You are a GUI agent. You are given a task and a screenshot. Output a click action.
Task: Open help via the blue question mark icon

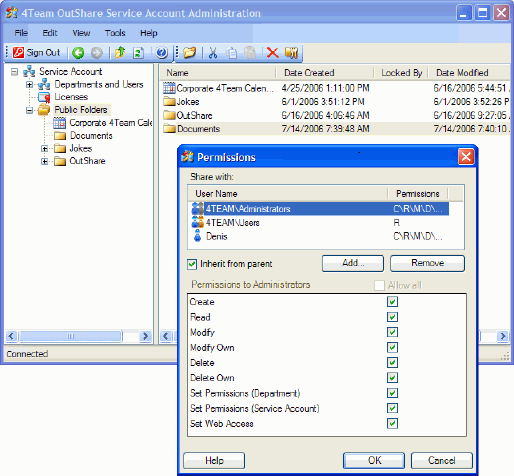pyautogui.click(x=162, y=53)
